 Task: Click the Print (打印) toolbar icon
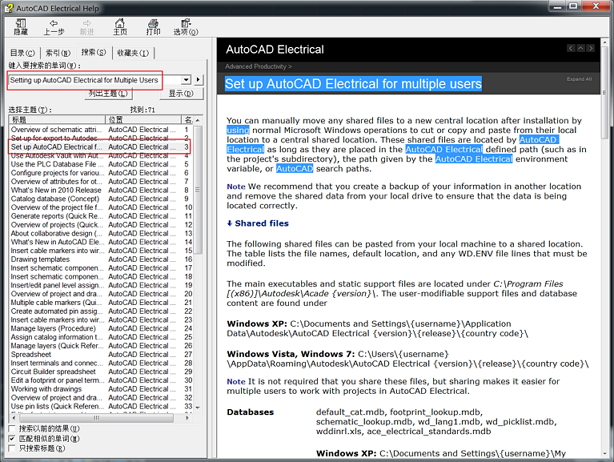[x=153, y=27]
